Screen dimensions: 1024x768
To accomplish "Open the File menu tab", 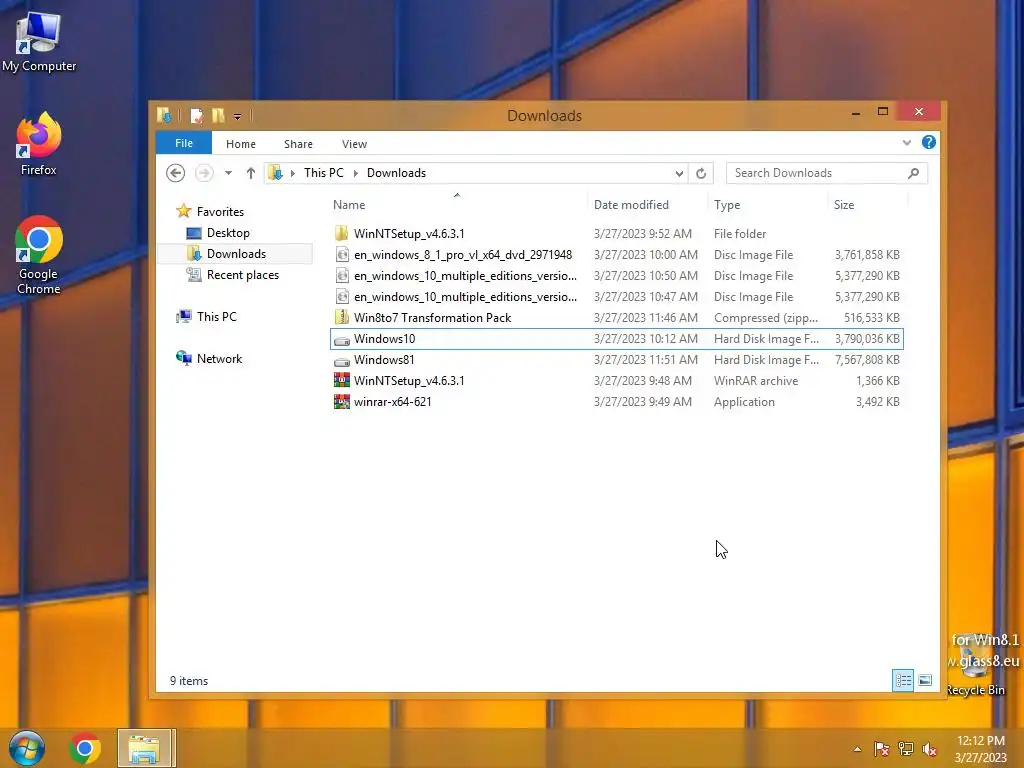I will click(x=184, y=143).
